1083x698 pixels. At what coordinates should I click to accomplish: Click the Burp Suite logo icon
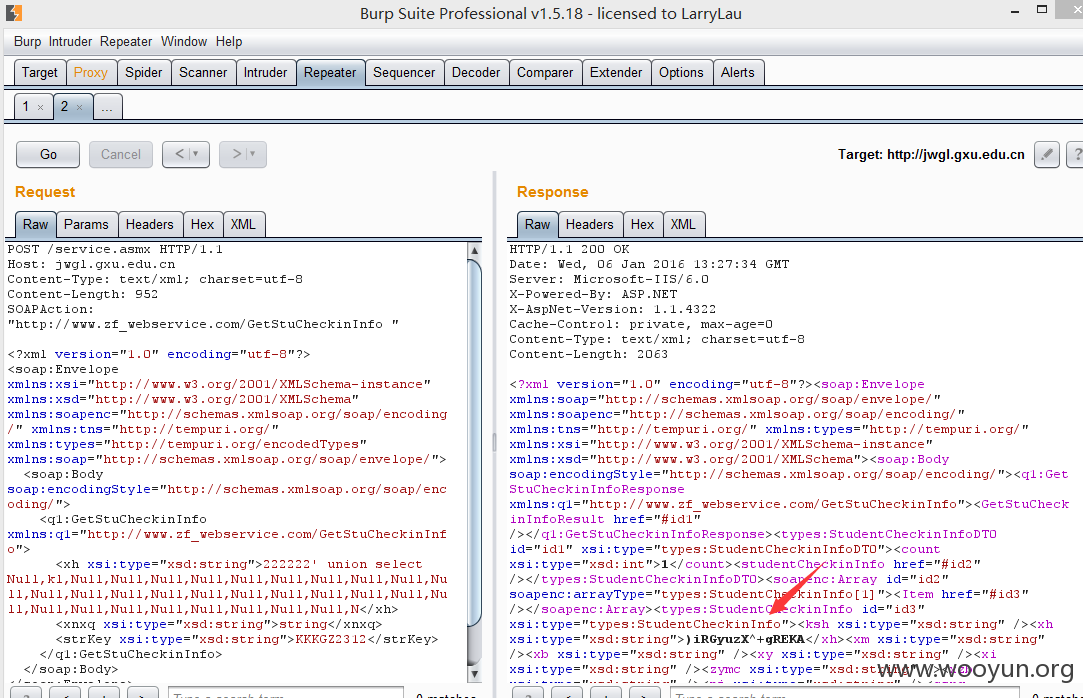13,12
